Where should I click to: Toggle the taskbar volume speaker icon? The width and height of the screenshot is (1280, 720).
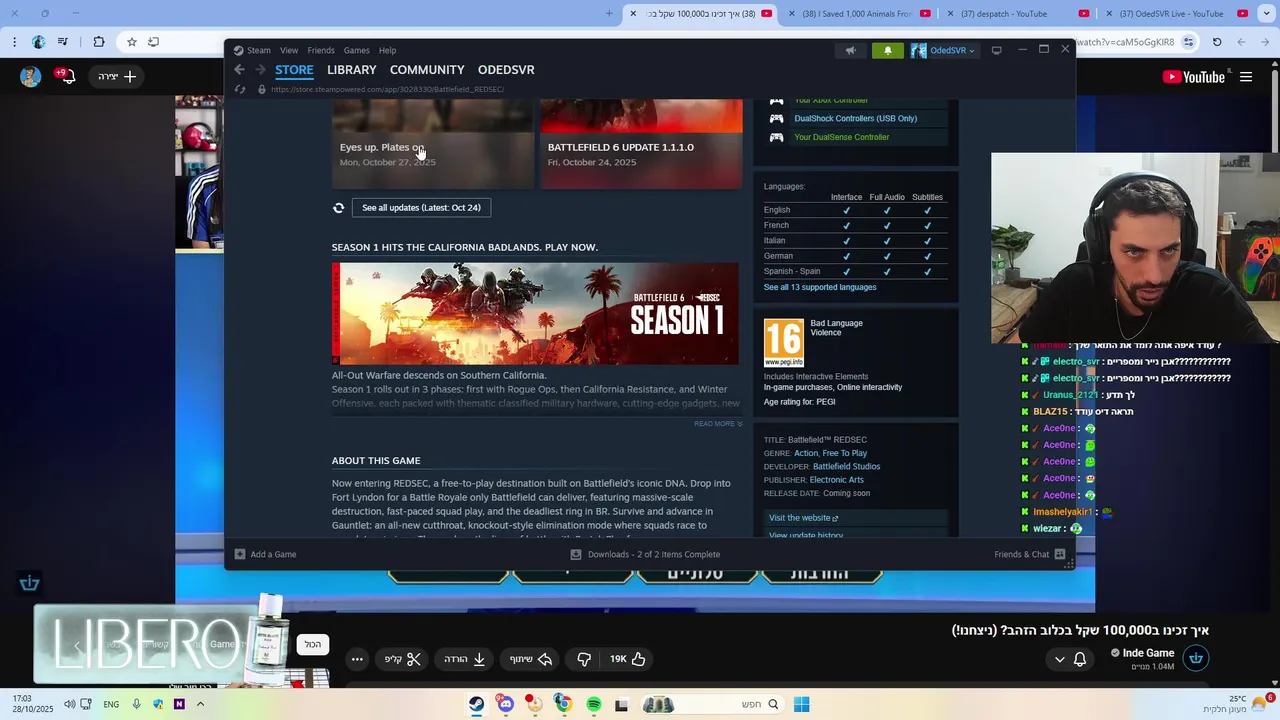tap(69, 704)
